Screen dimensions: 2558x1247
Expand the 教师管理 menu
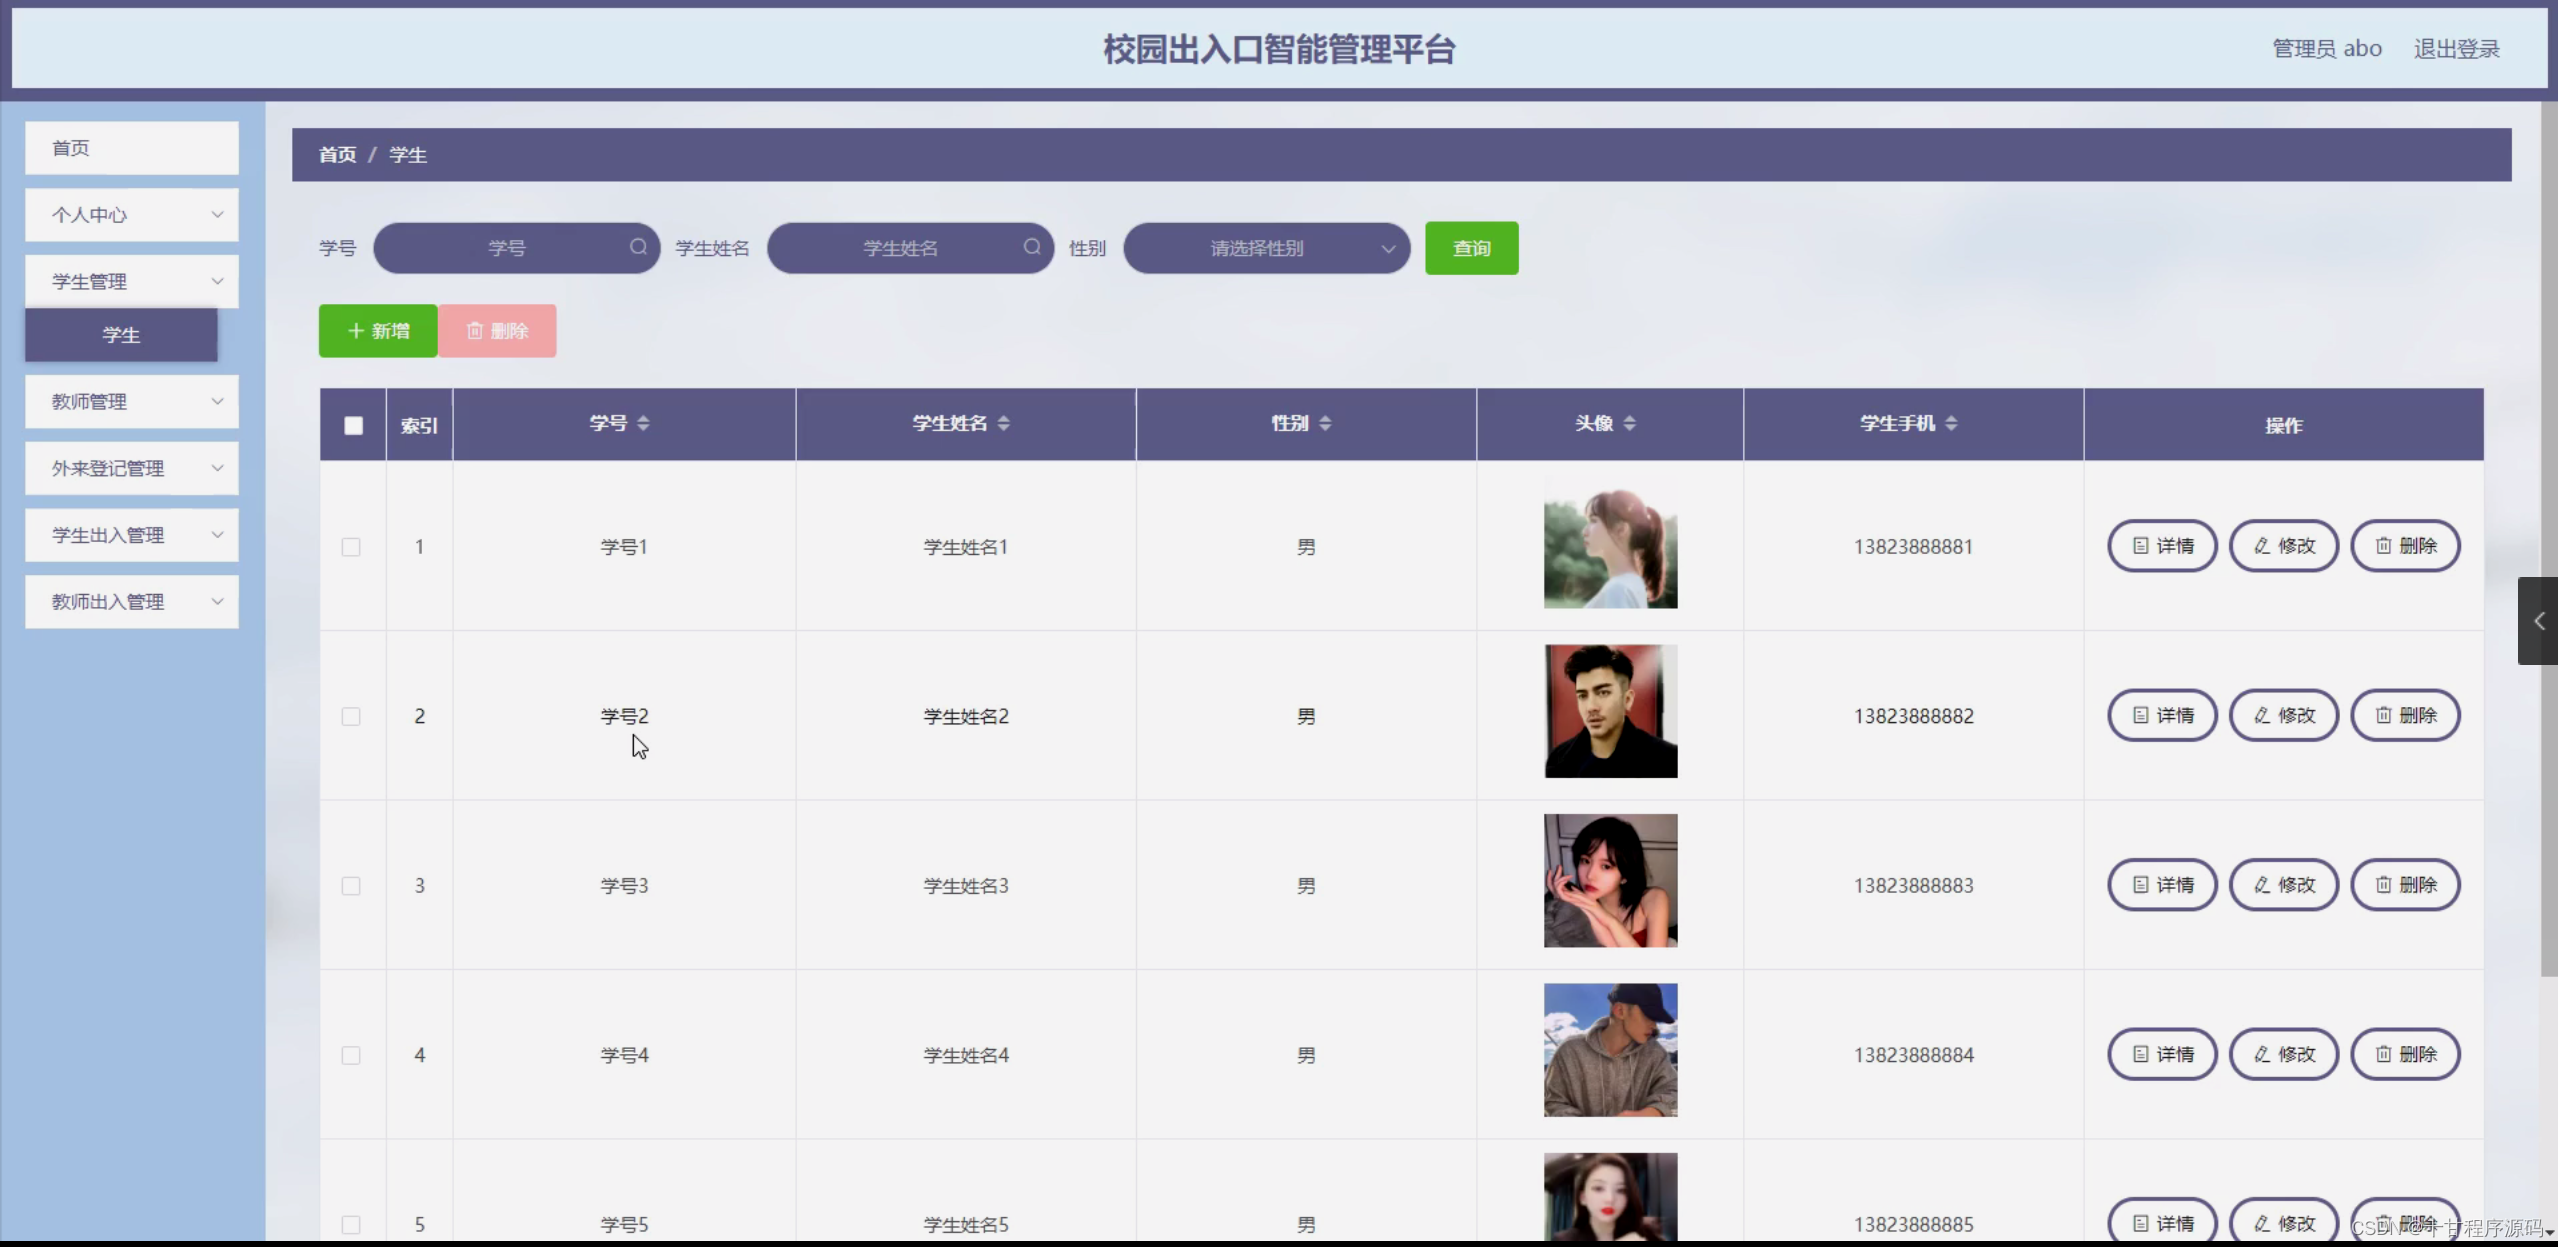click(x=131, y=401)
